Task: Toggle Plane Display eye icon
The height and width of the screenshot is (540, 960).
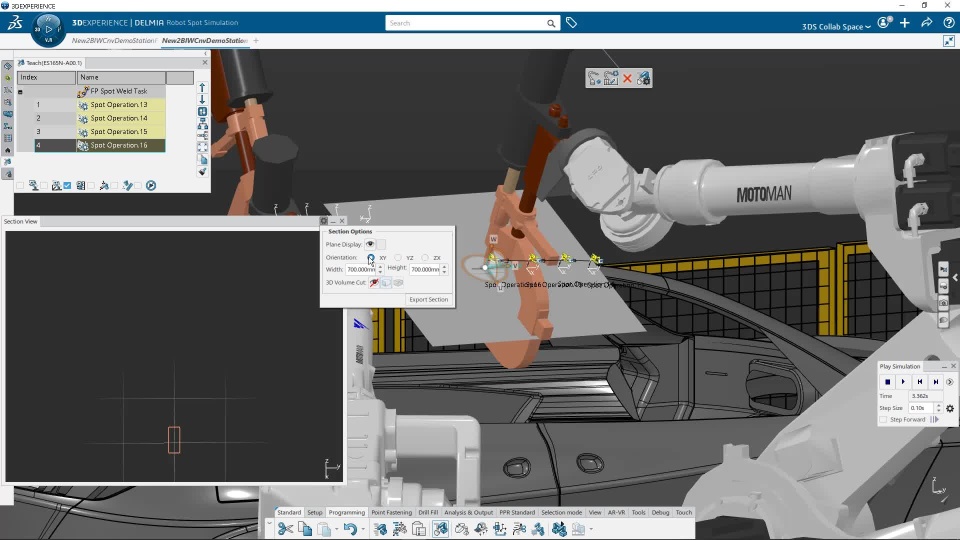Action: (x=370, y=244)
